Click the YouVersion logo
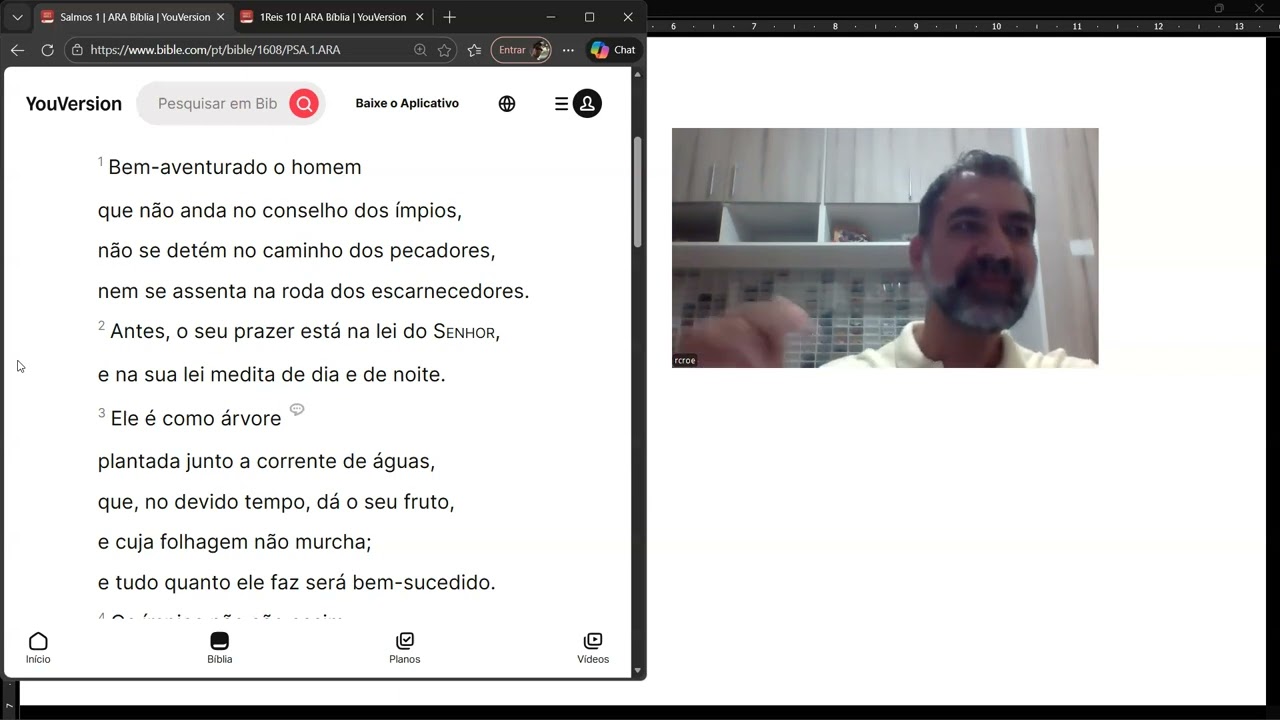Screen dimensions: 1280x720 tap(74, 104)
